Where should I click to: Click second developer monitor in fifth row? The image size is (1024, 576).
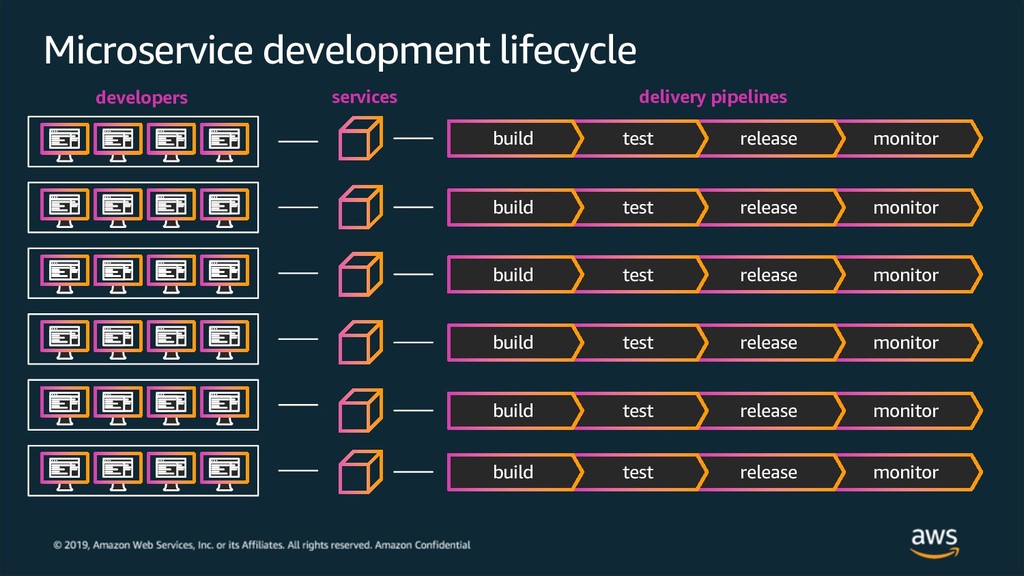point(118,406)
